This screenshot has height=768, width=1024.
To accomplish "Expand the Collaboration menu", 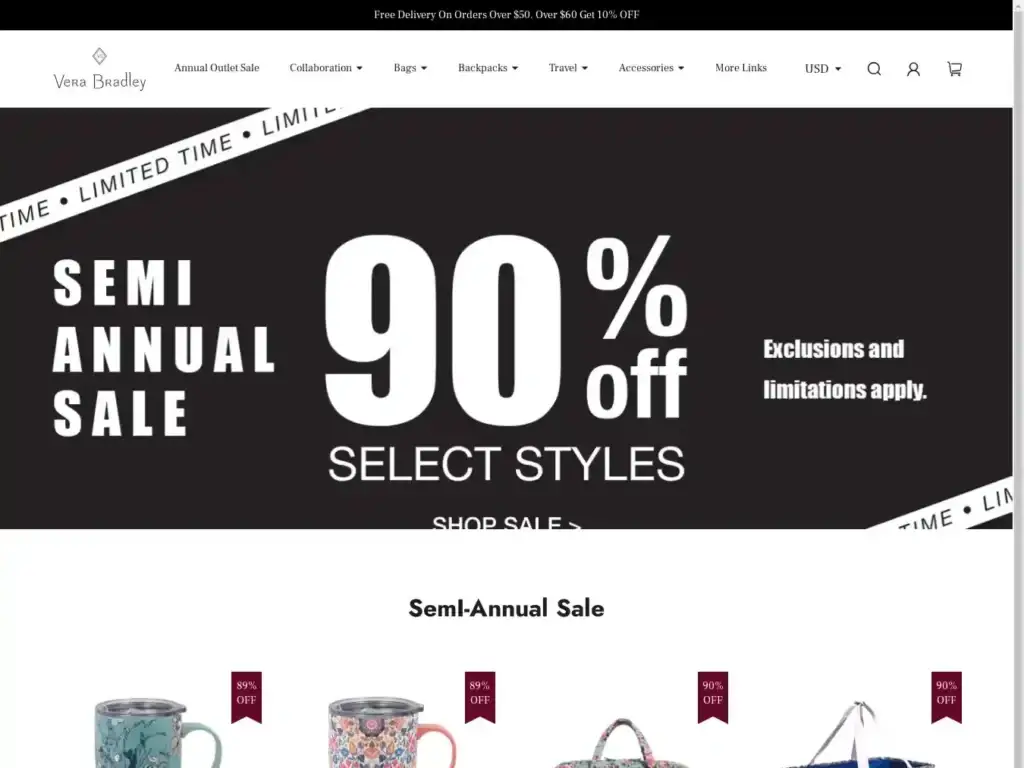I will [x=326, y=68].
